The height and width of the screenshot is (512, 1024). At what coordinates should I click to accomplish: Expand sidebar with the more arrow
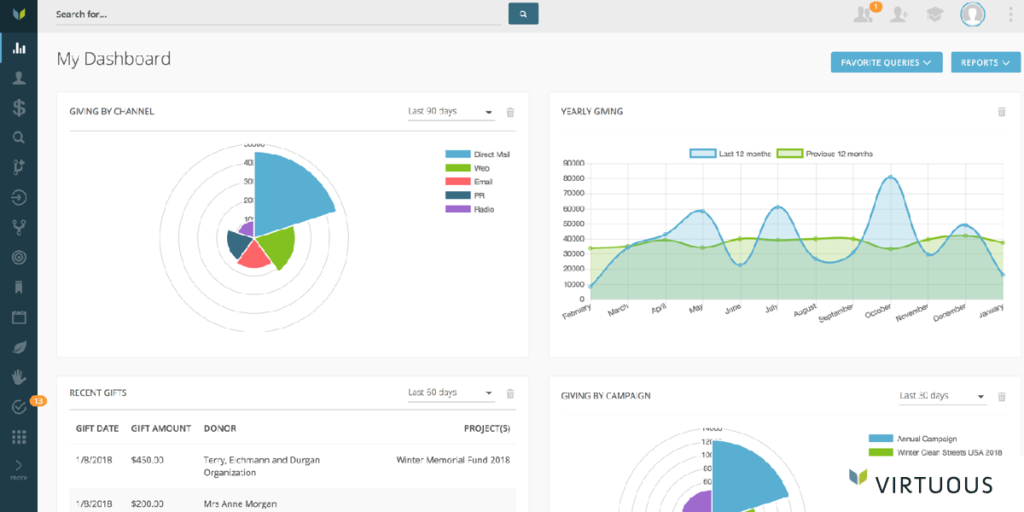19,470
